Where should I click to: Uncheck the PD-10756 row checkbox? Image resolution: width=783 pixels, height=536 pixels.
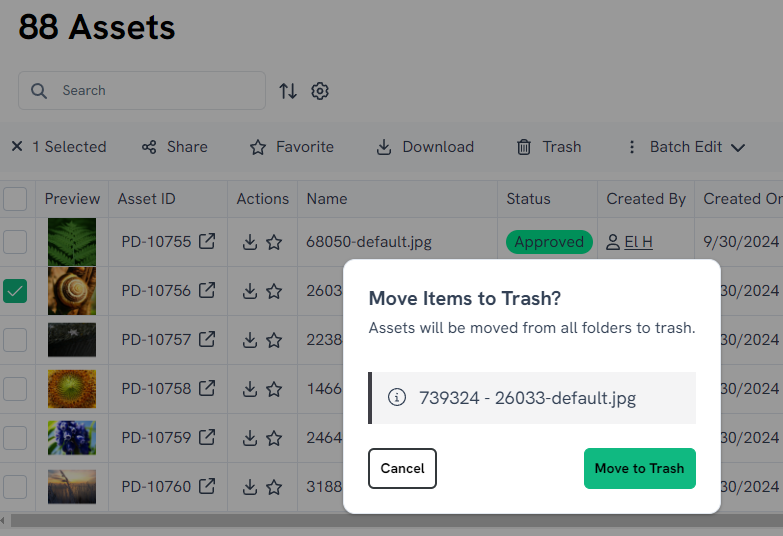click(x=15, y=291)
